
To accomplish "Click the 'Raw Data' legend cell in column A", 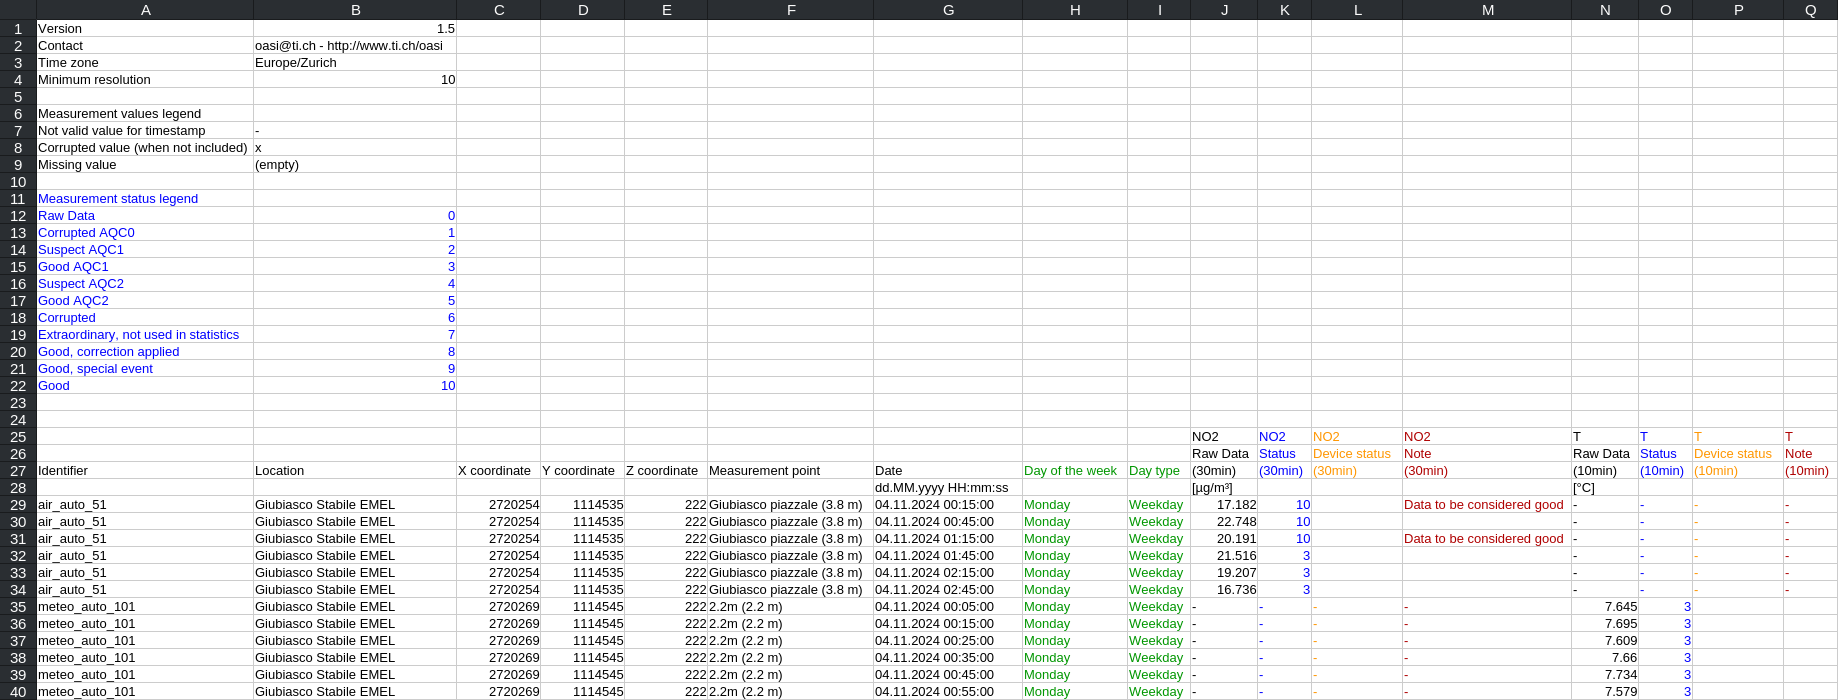I will coord(145,216).
